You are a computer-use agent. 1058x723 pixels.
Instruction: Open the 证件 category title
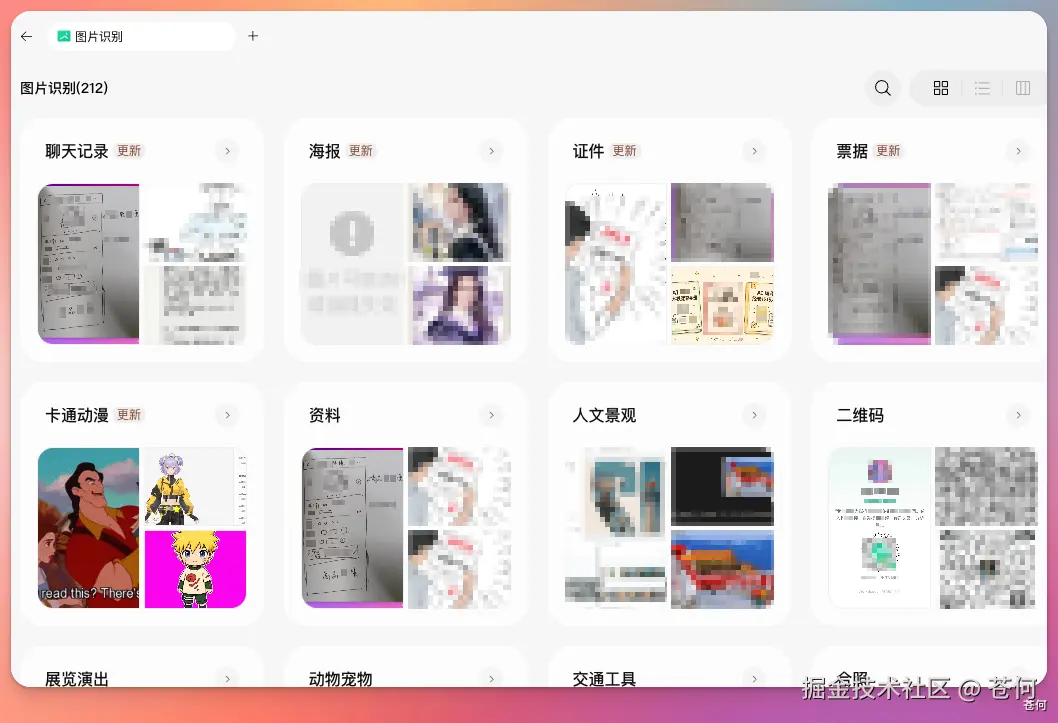pyautogui.click(x=588, y=151)
